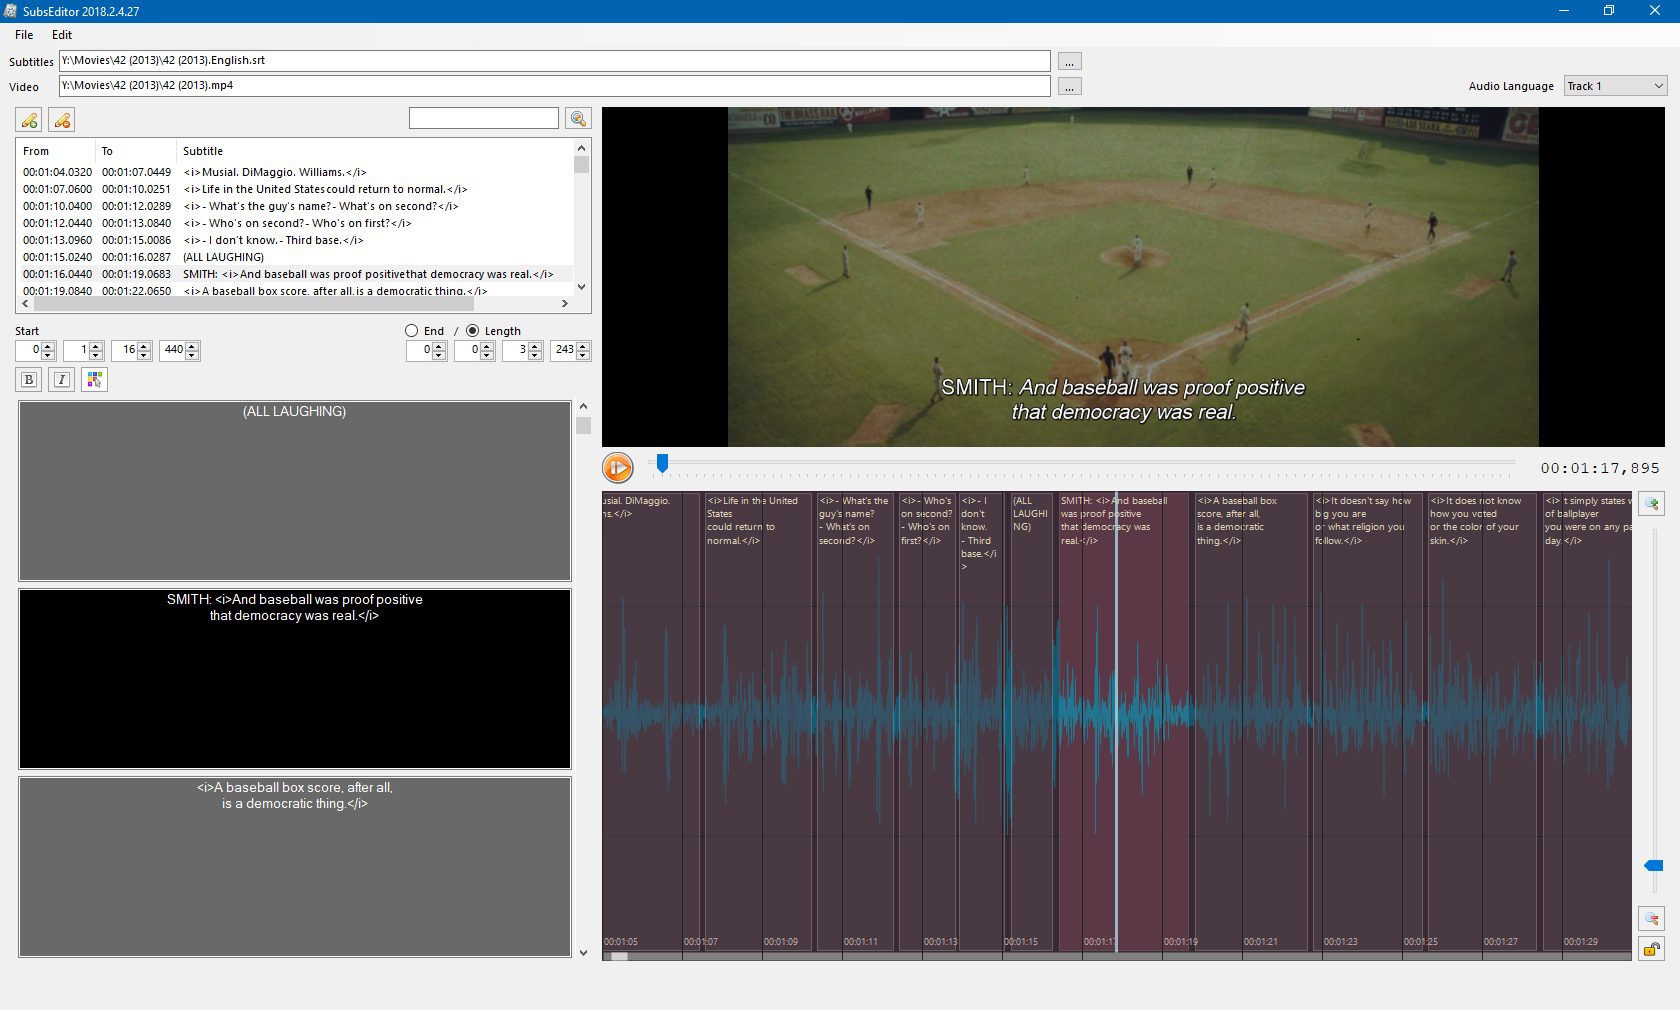Delete selected subtitle using pencil-minus icon
This screenshot has height=1010, width=1680.
62,120
